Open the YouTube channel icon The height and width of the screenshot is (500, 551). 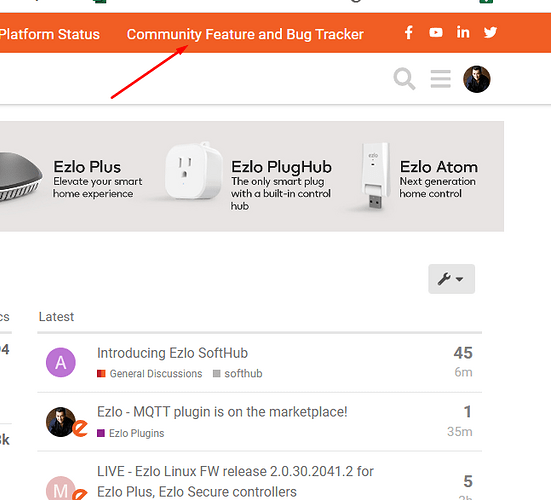click(436, 33)
